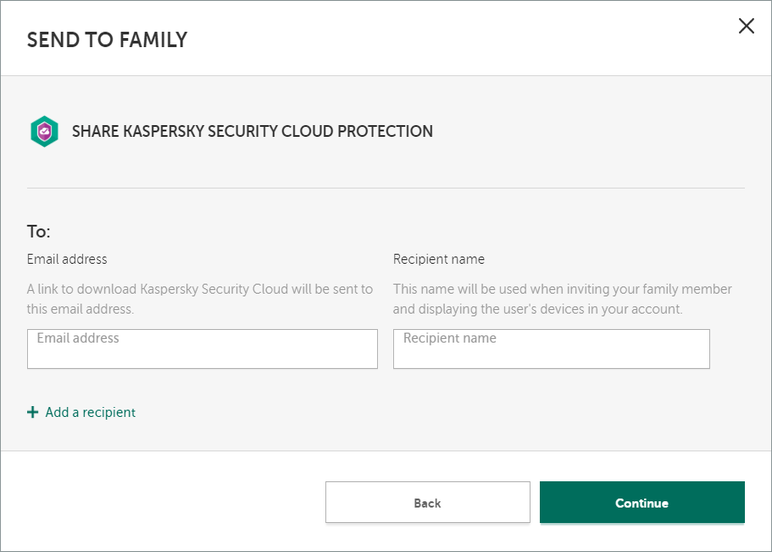Click the Share Kaspersky Security Cloud Protection heading
This screenshot has width=772, height=552.
(252, 131)
